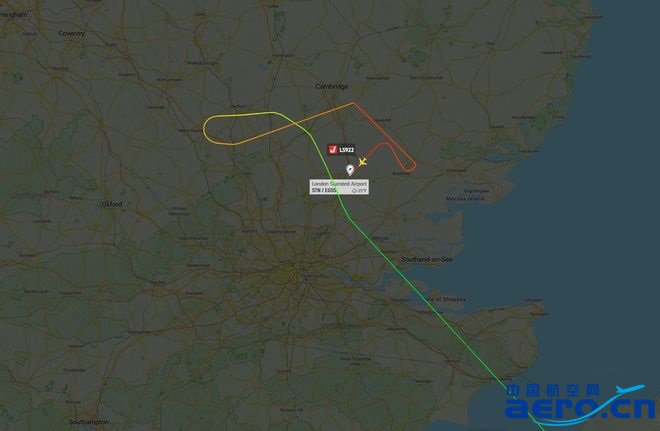Select the STN airport code text
Image resolution: width=660 pixels, height=431 pixels.
tap(316, 190)
